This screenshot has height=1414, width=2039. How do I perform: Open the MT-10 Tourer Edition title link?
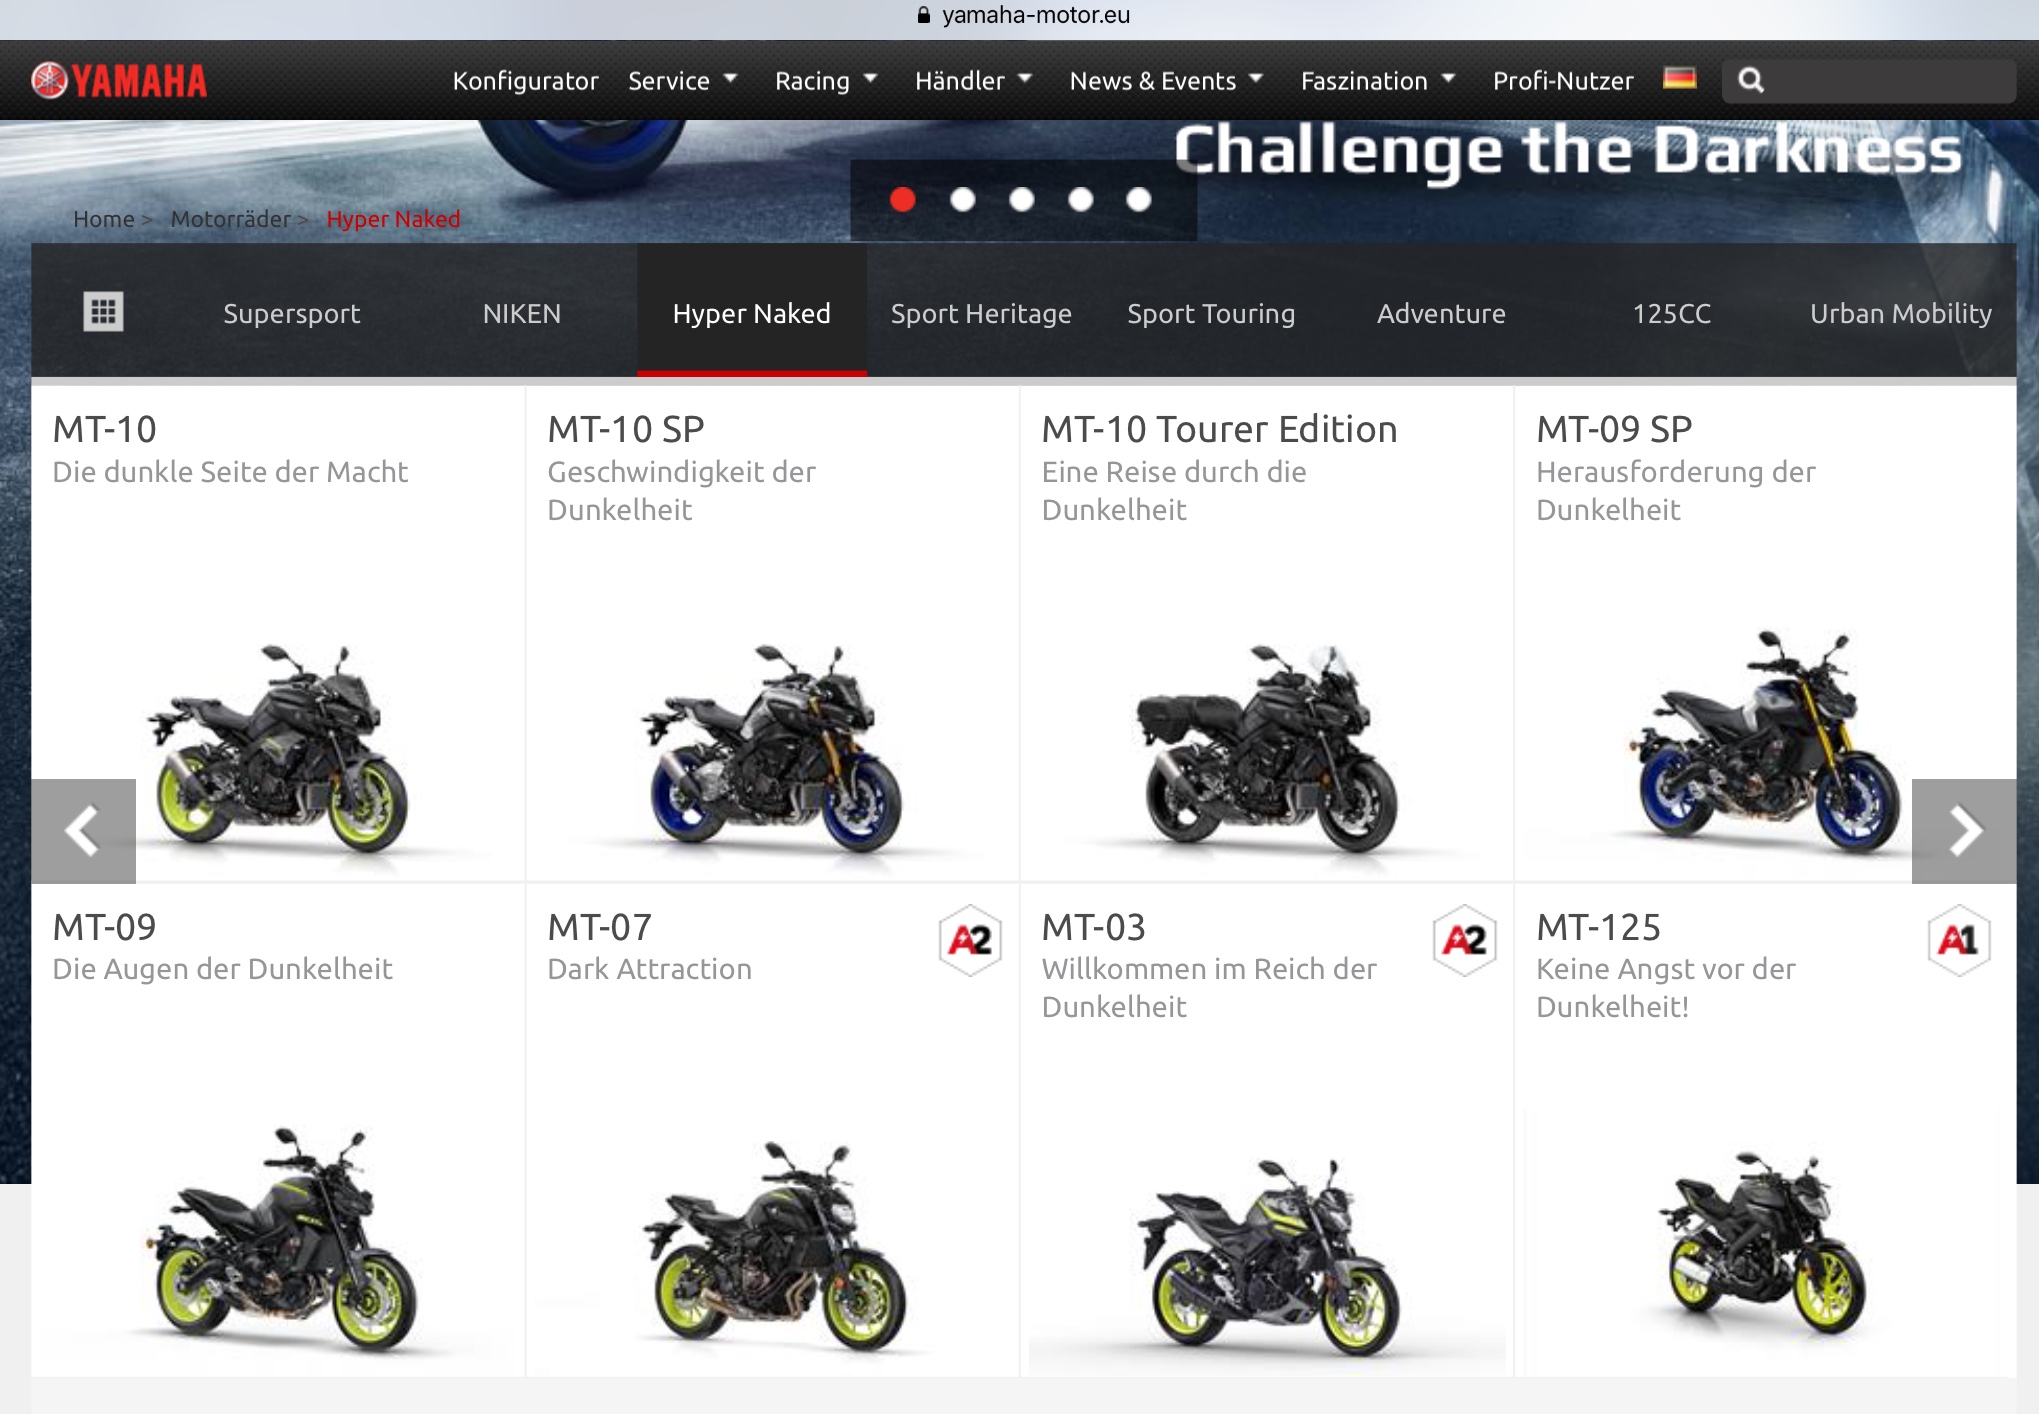(1219, 429)
